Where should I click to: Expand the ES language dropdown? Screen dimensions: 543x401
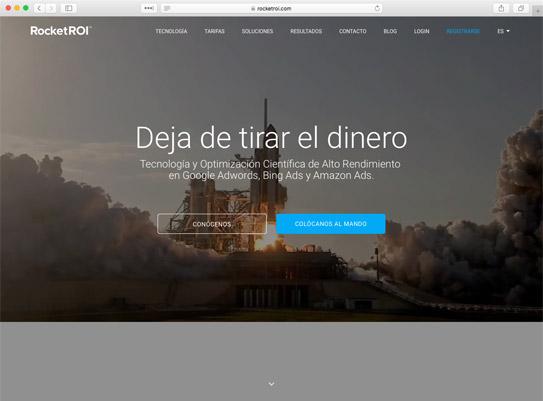504,31
